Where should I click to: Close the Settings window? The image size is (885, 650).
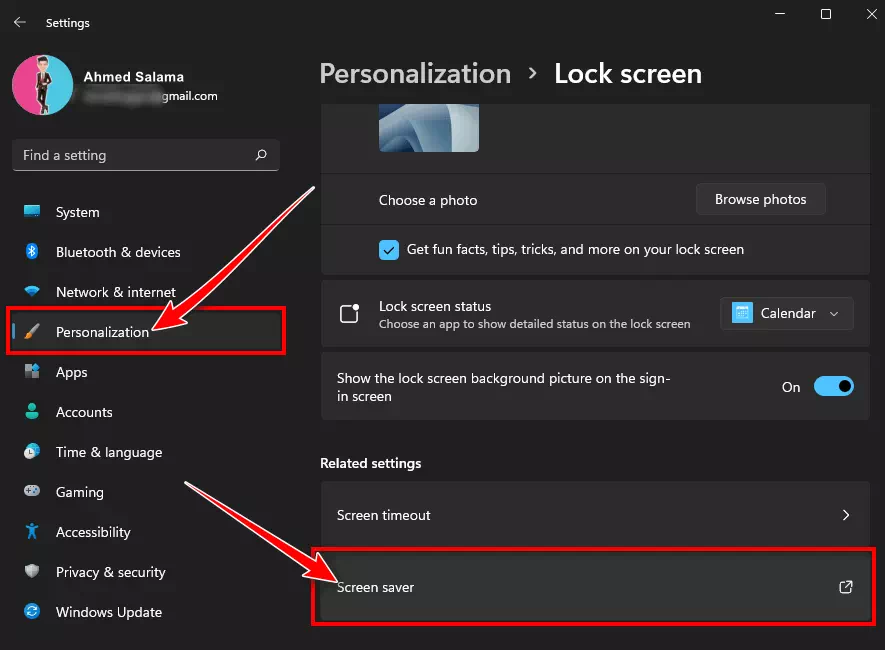pos(871,14)
